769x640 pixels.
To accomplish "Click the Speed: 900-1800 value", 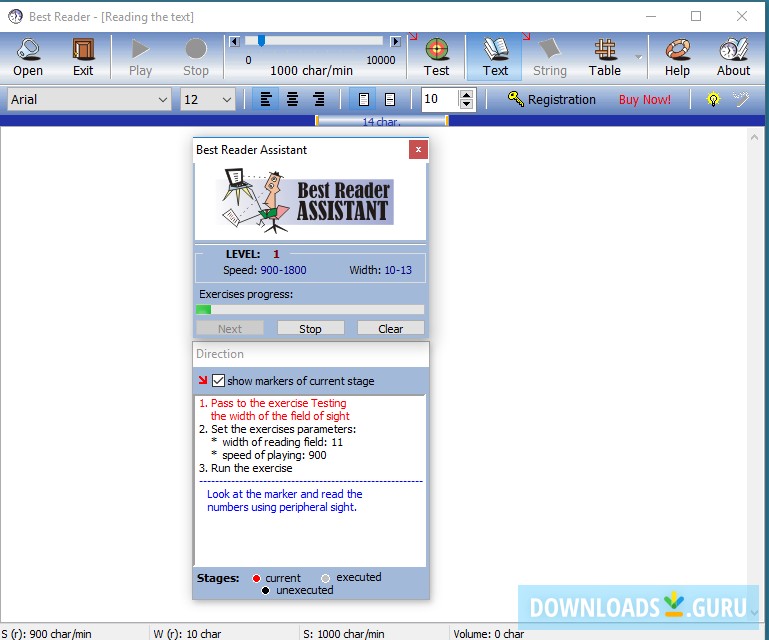I will (283, 270).
